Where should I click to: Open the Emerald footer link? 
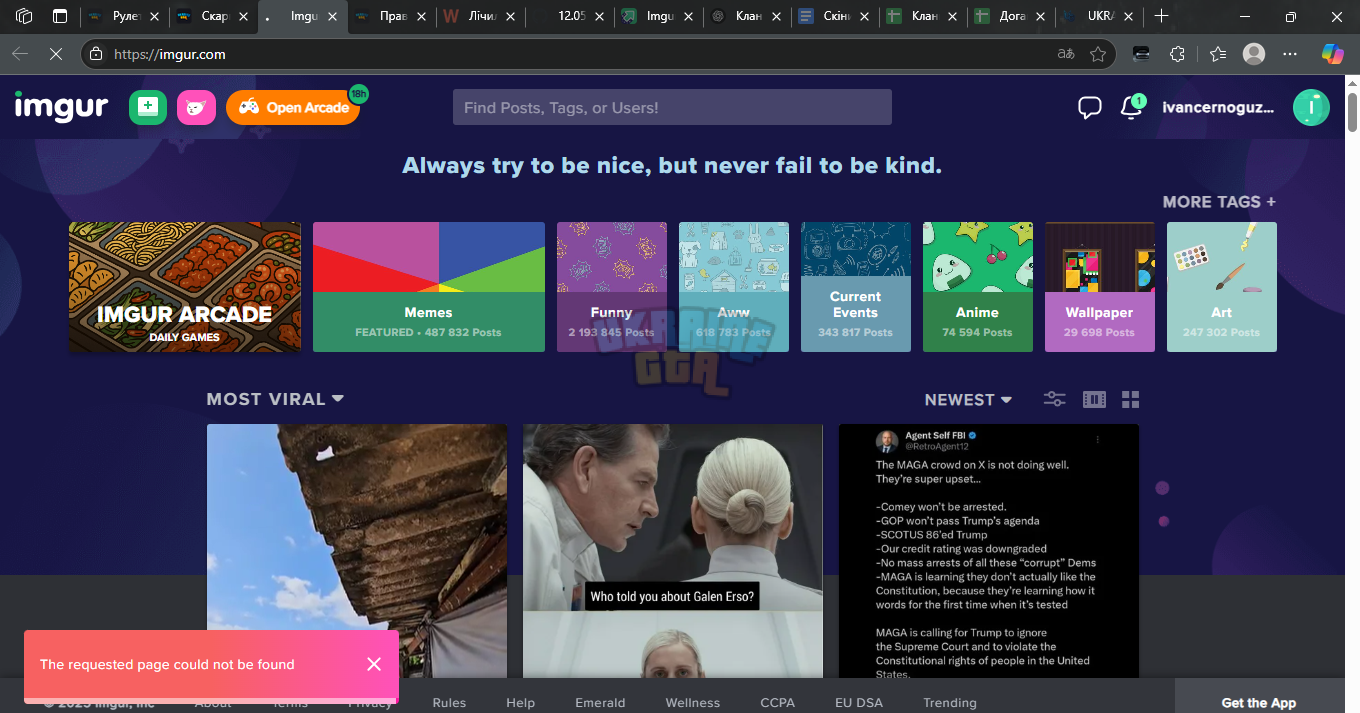[x=600, y=703]
